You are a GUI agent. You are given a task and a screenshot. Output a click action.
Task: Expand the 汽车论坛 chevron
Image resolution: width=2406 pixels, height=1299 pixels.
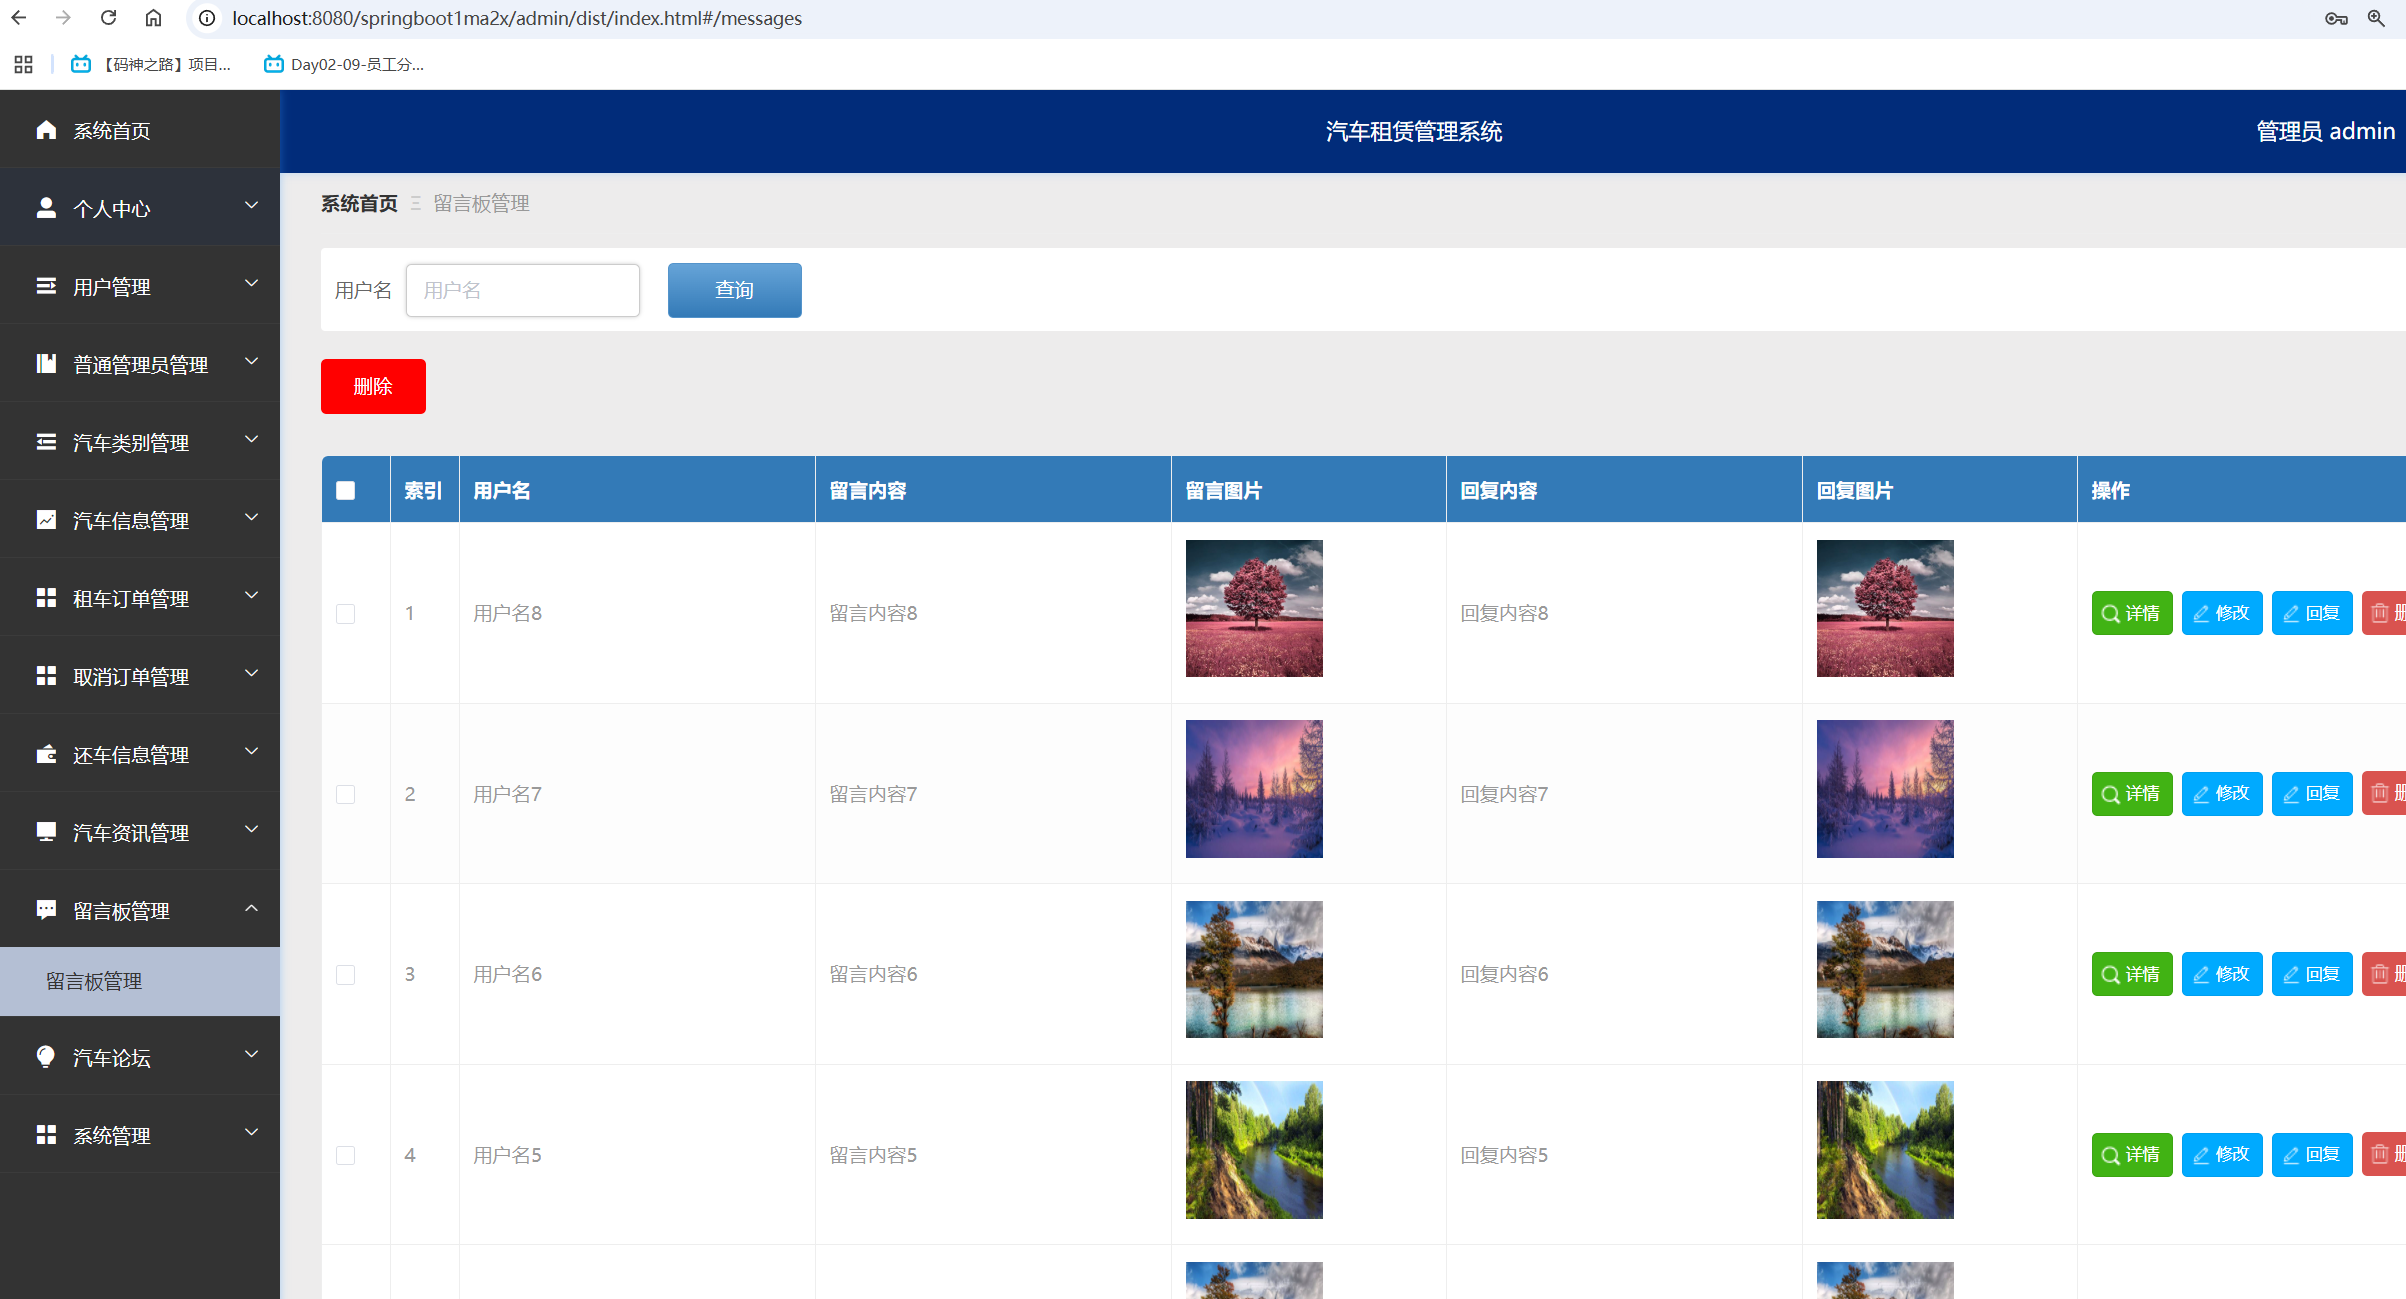point(252,1054)
